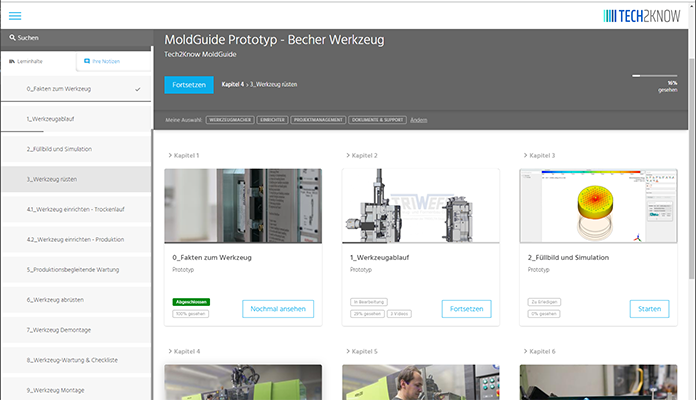The height and width of the screenshot is (400, 696).
Task: Click the Ändern link
Action: pos(418,120)
